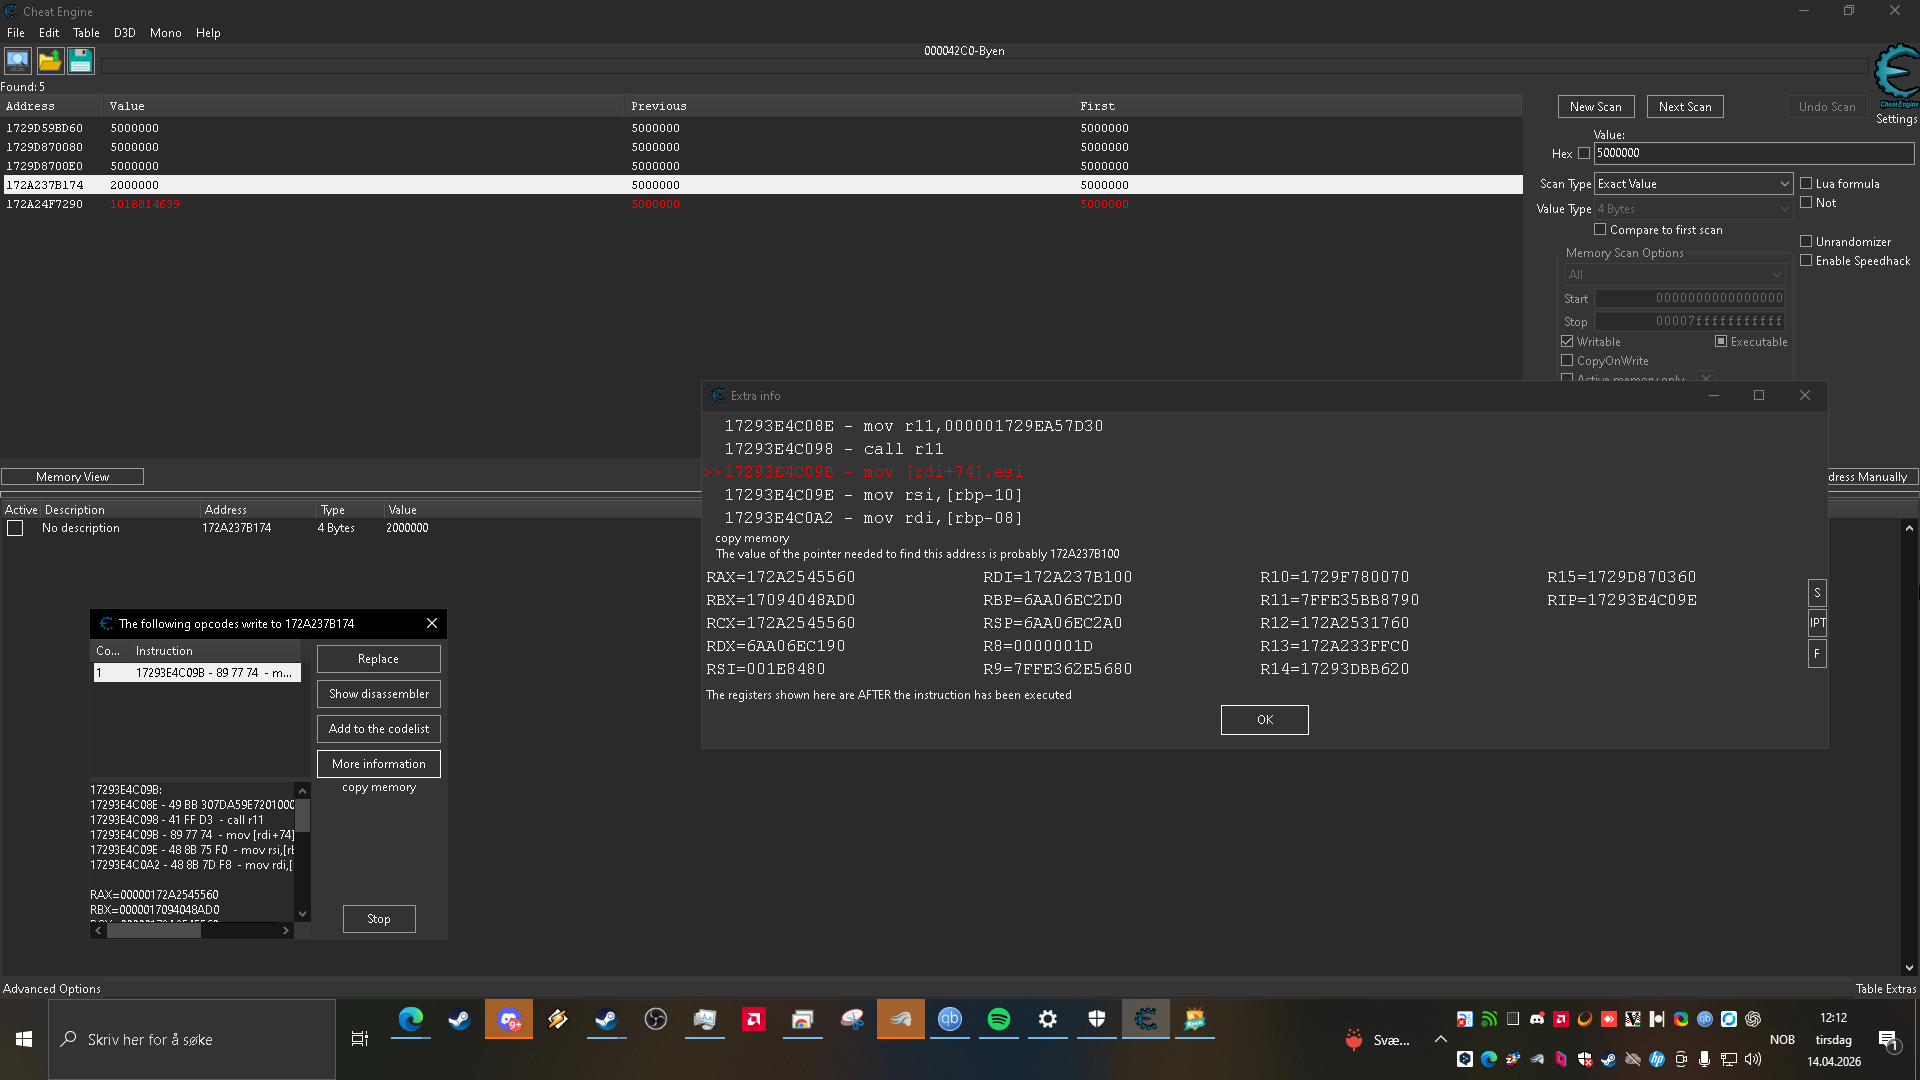
Task: Expand the memory region All dropdown
Action: [1674, 275]
